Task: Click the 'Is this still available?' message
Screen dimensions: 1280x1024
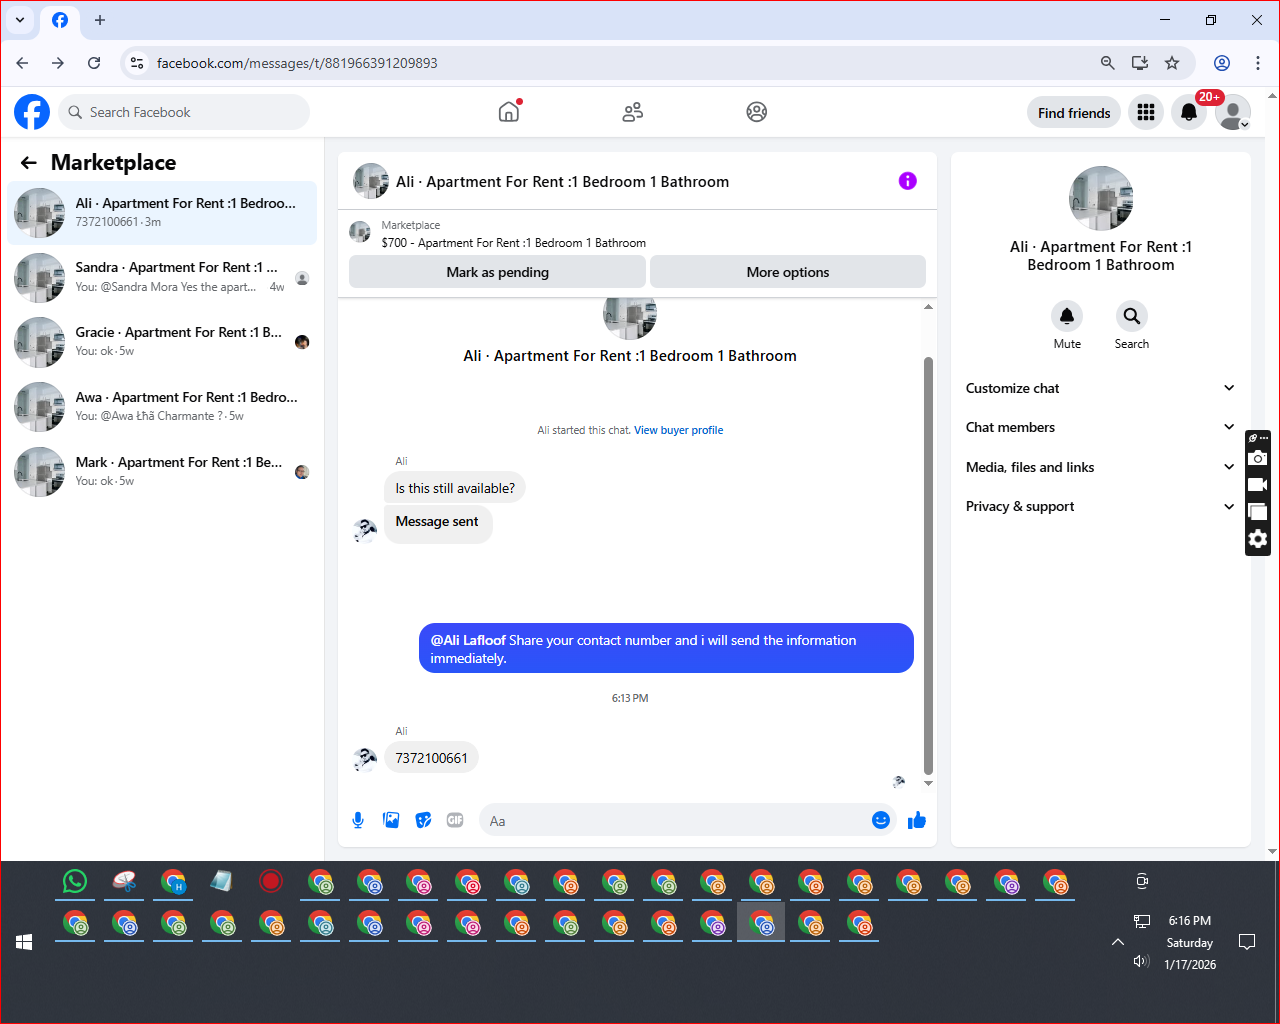Action: tap(455, 488)
